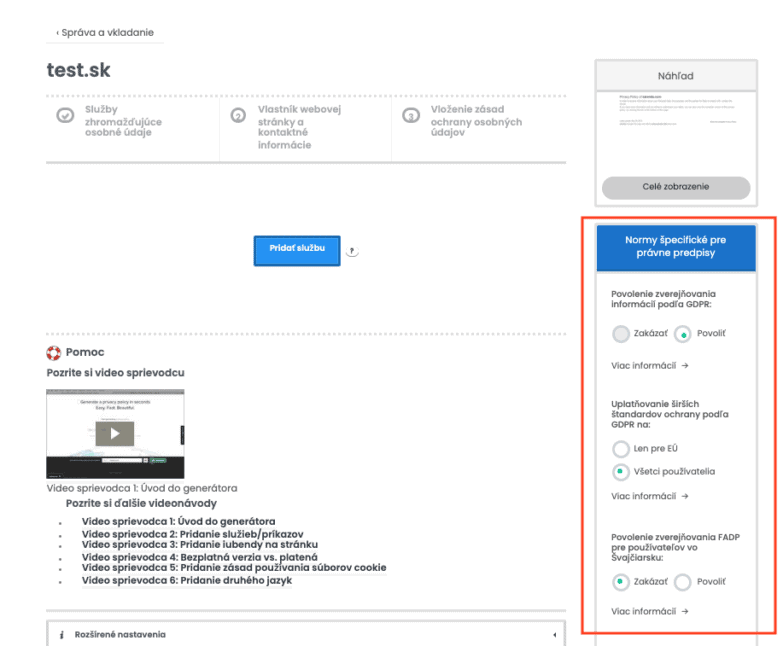The image size is (783, 646).
Task: Choose Len pre EÚ option
Action: [622, 449]
